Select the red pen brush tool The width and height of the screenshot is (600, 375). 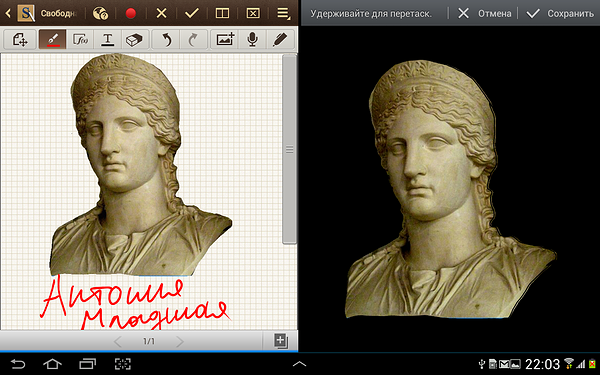53,39
